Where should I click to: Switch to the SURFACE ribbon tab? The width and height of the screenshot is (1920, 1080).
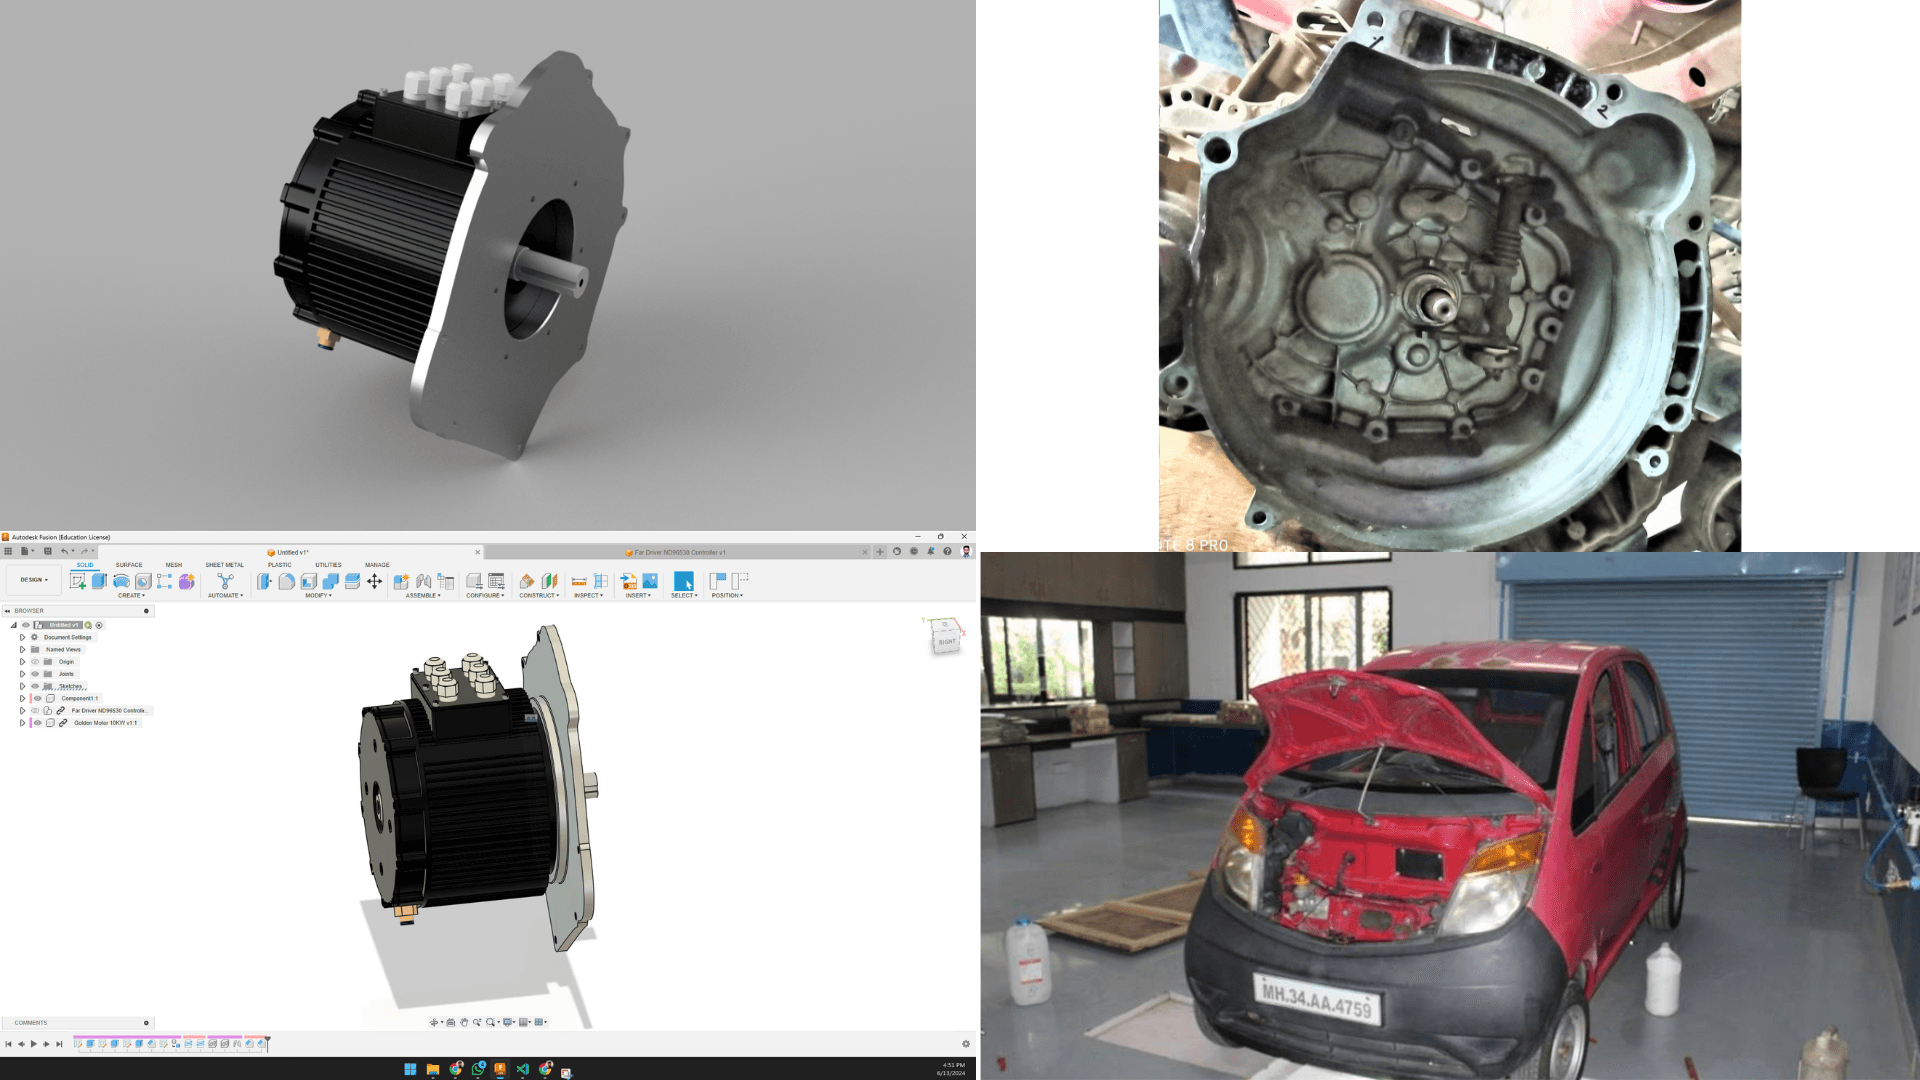tap(129, 565)
